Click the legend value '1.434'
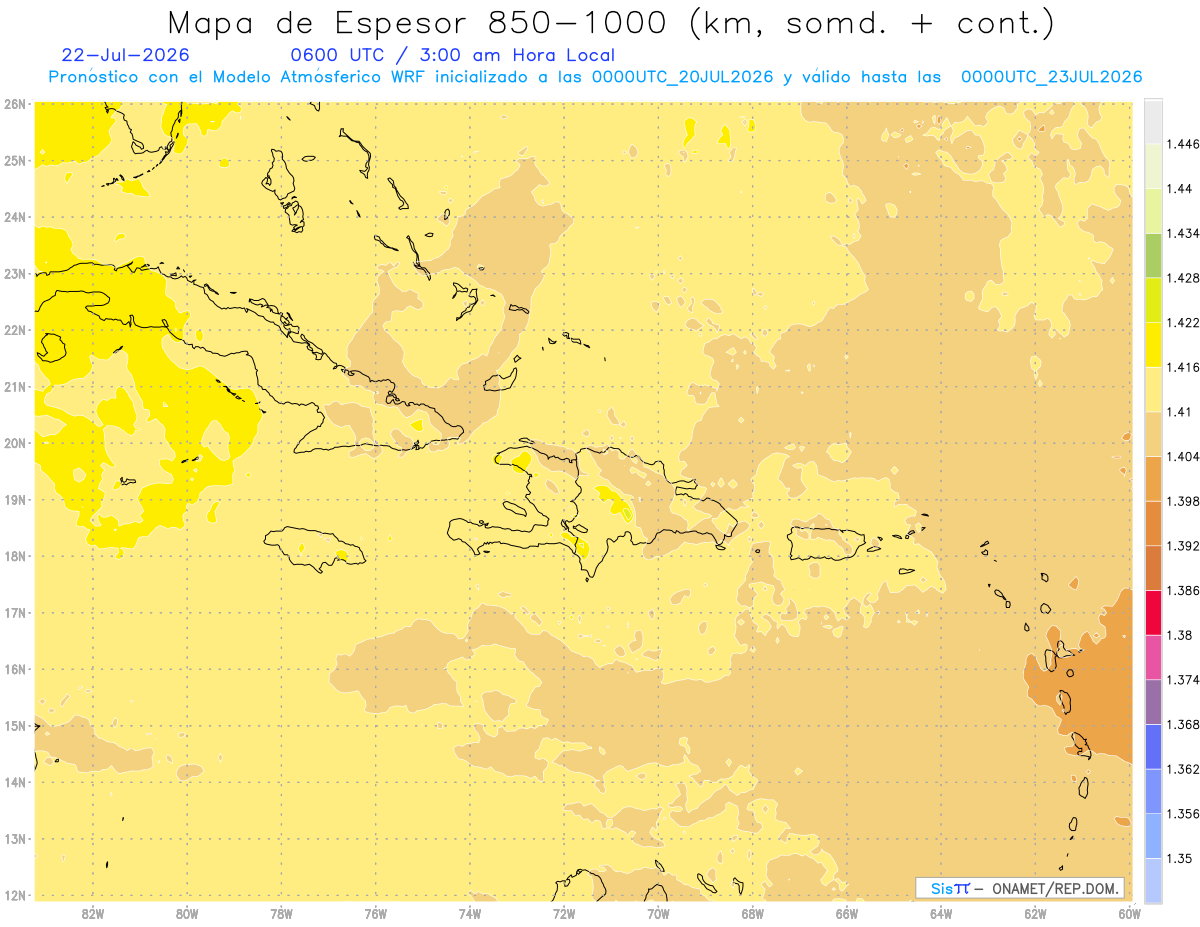The height and width of the screenshot is (927, 1200). (x=1182, y=234)
